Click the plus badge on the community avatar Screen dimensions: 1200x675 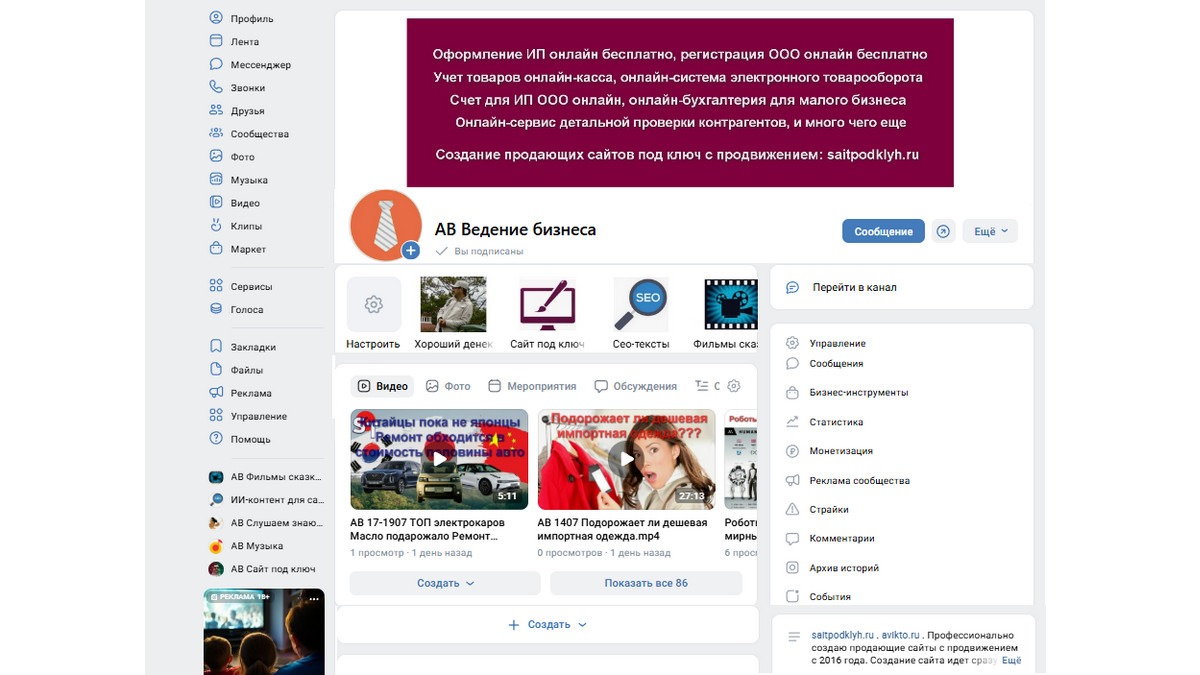410,251
